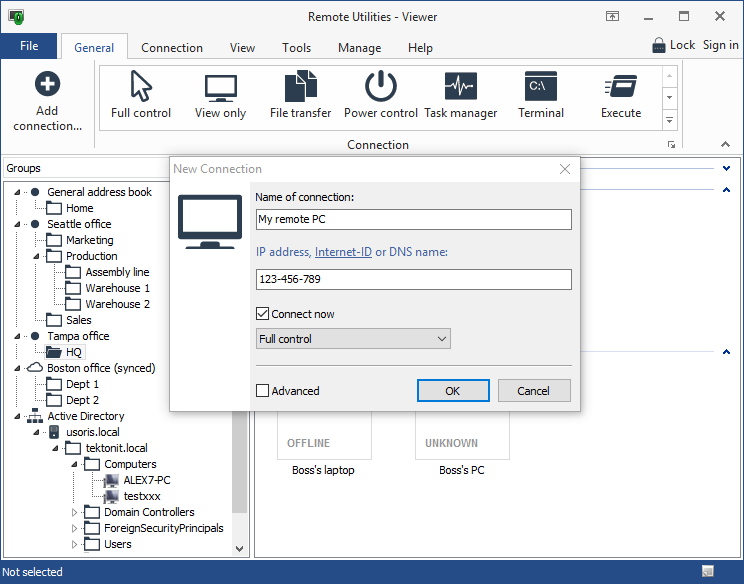Image resolution: width=744 pixels, height=584 pixels.
Task: Select the Execute tool icon
Action: tap(621, 87)
